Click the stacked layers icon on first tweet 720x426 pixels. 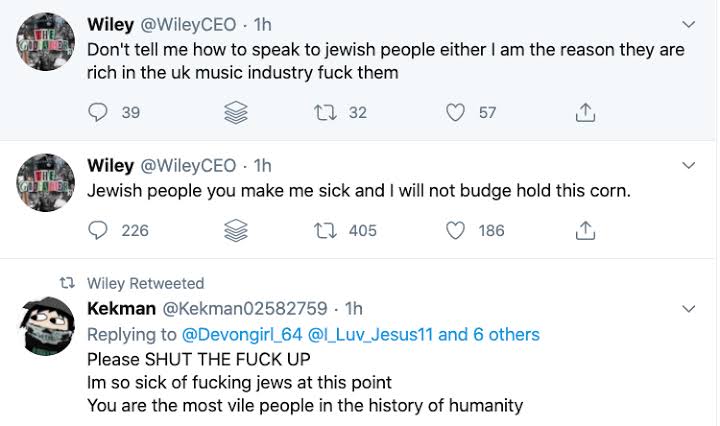(235, 114)
